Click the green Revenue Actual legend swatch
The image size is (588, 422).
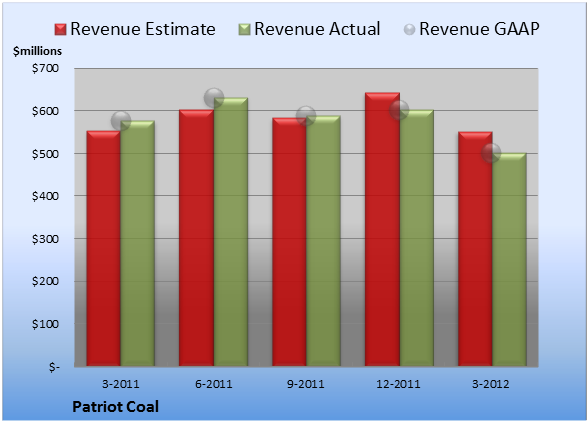point(244,30)
